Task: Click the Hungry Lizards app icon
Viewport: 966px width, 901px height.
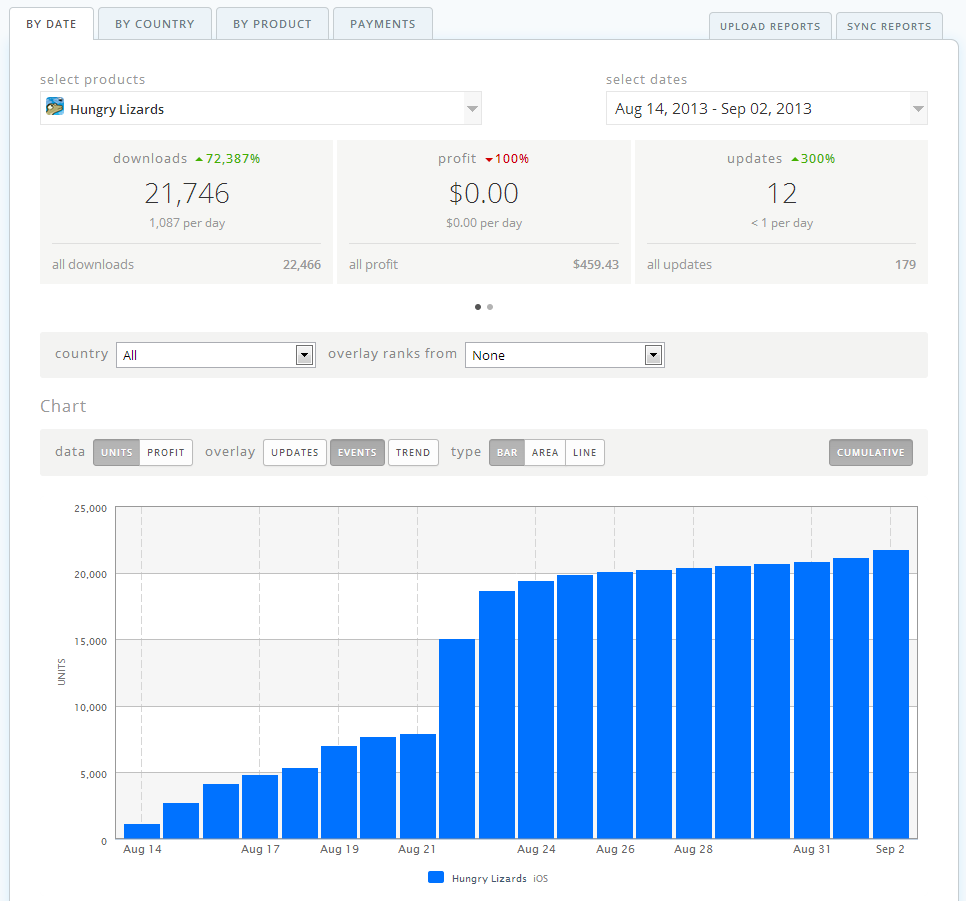Action: [x=55, y=107]
